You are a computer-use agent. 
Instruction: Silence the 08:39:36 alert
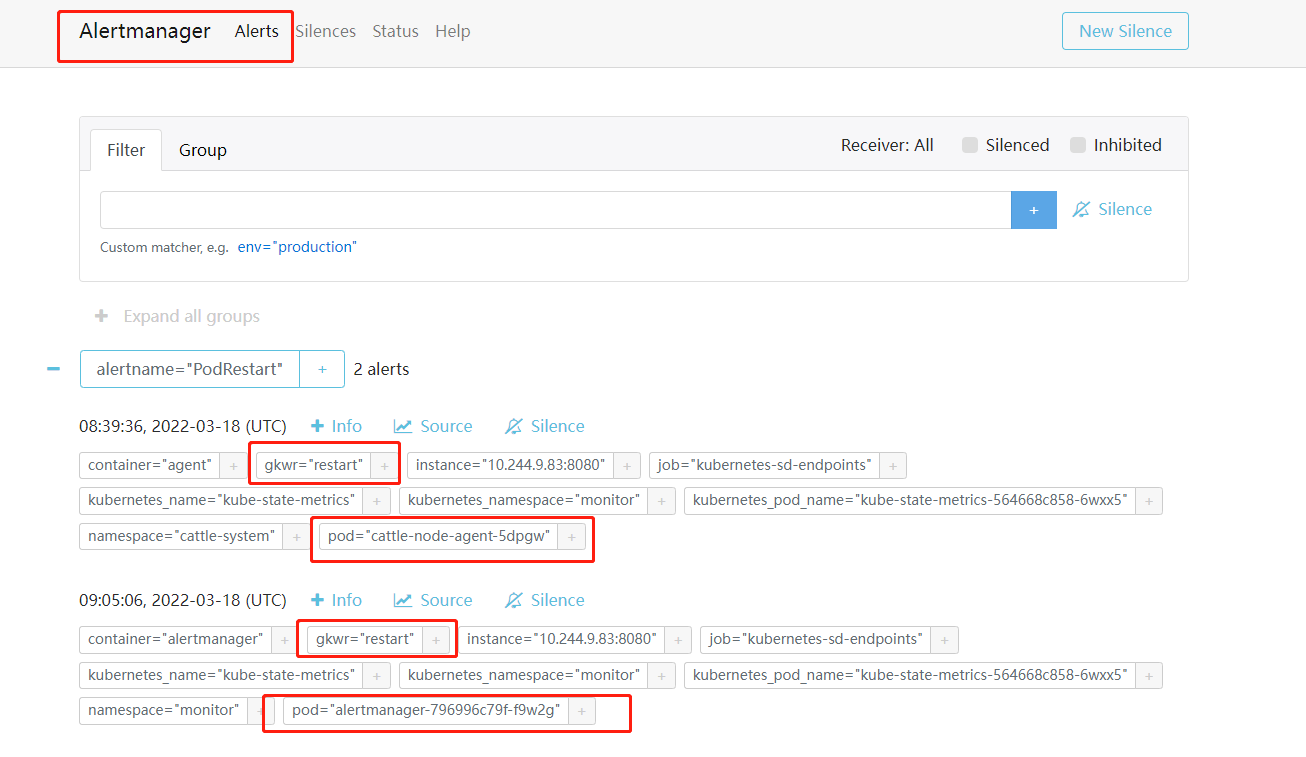545,426
